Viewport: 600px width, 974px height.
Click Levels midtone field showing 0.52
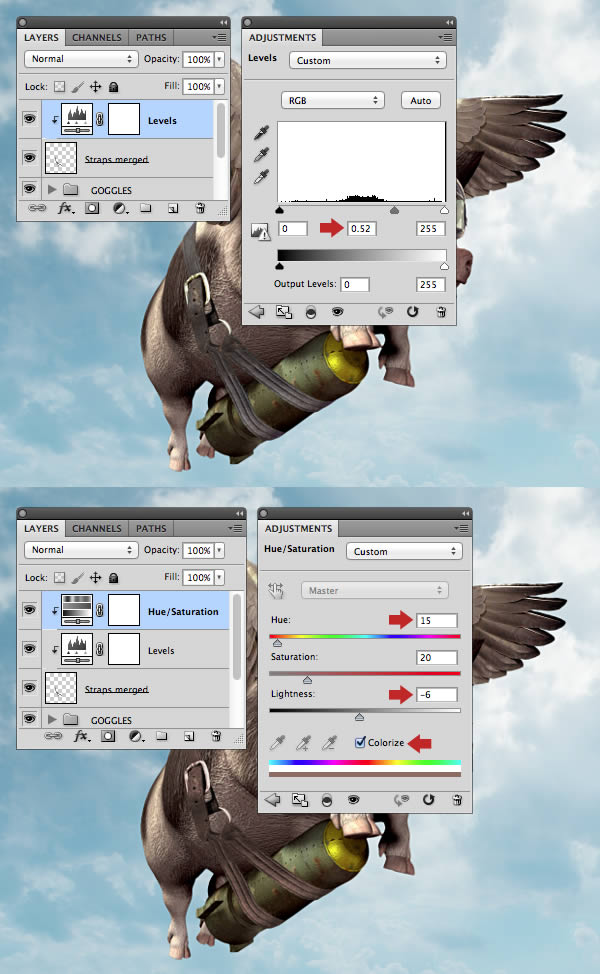pos(361,229)
